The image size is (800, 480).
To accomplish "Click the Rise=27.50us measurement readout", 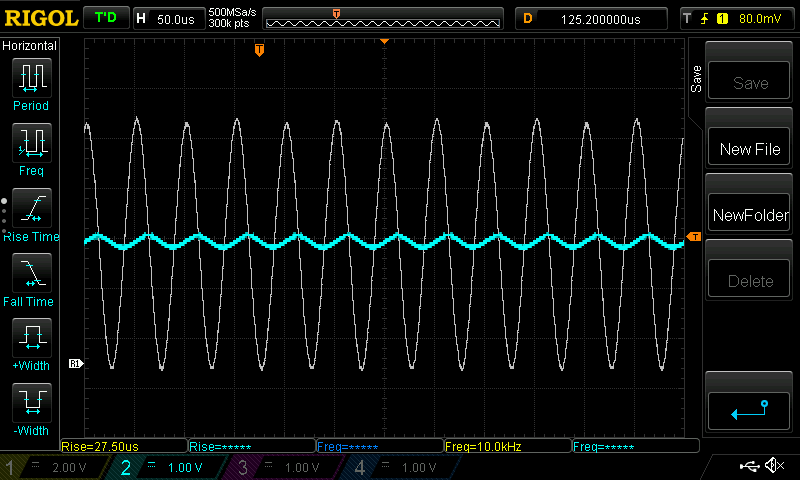I will [123, 446].
